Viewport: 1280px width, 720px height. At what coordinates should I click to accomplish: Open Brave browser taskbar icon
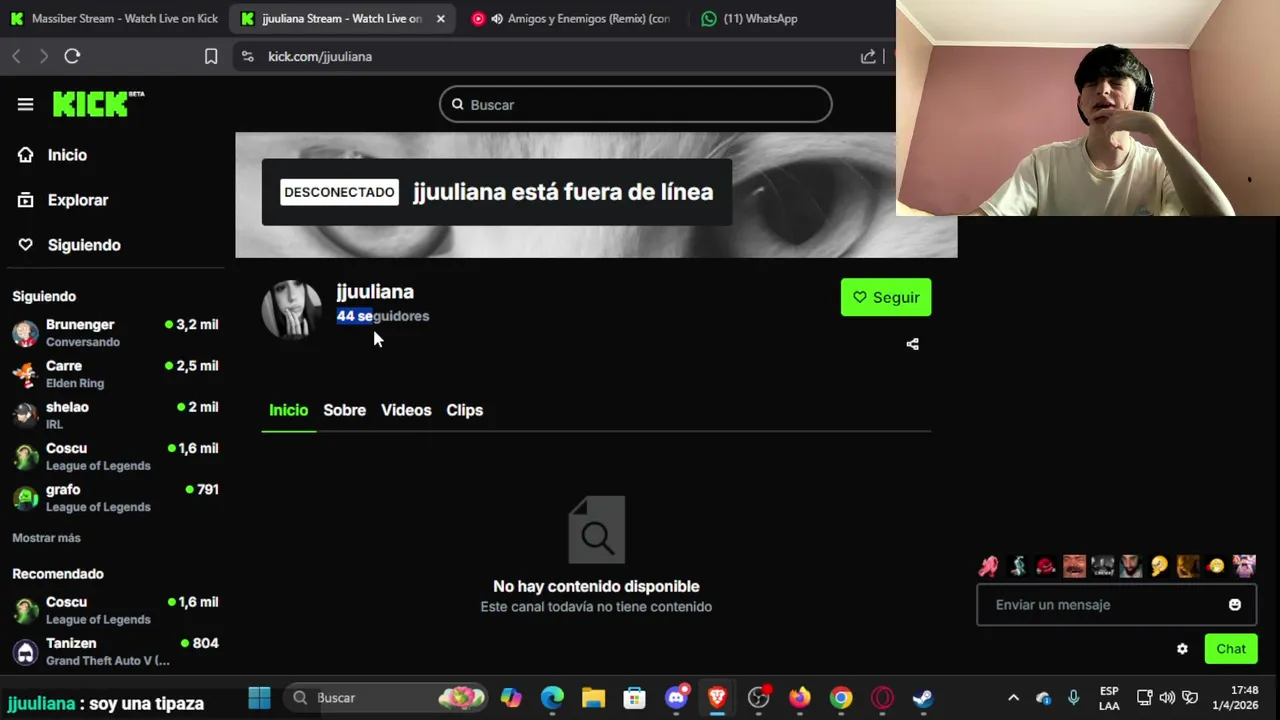[x=717, y=697]
